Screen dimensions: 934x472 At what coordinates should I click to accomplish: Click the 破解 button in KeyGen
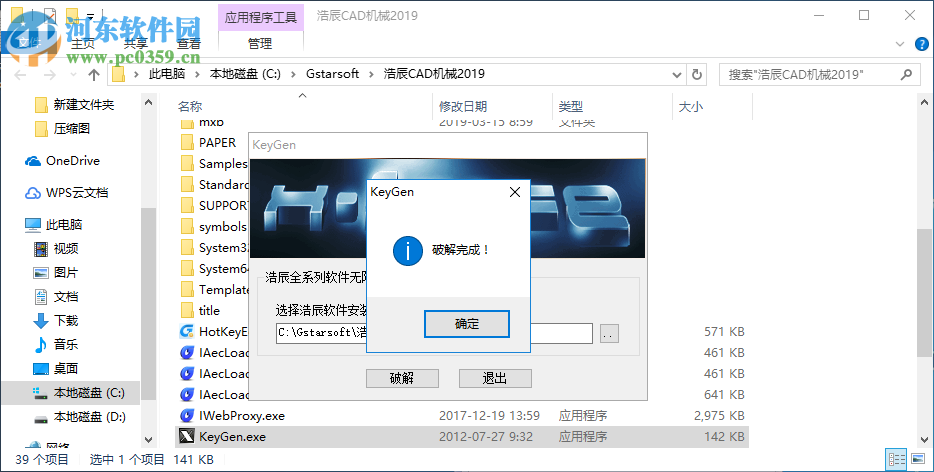[402, 378]
